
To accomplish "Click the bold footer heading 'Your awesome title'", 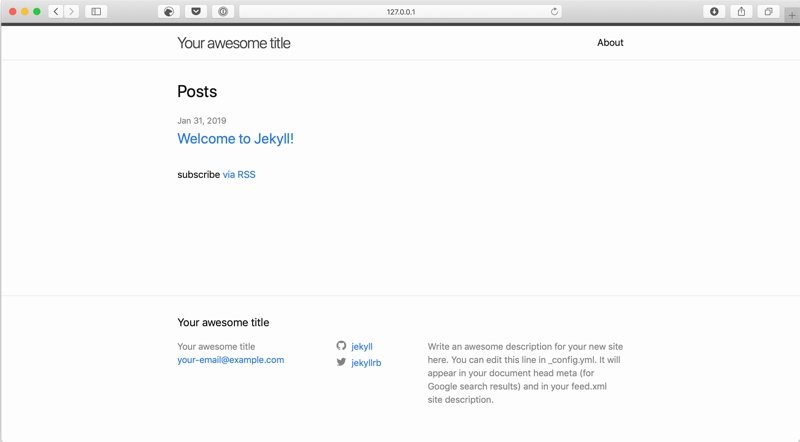I will tap(223, 322).
